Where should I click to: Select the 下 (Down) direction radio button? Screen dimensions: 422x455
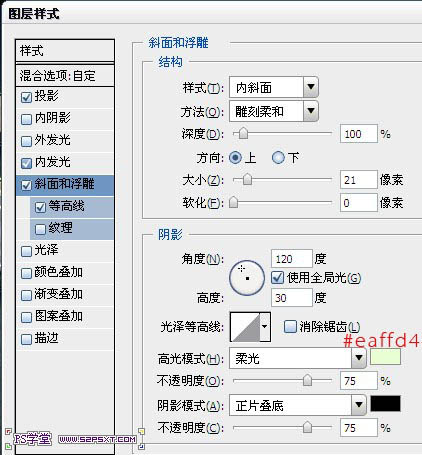278,157
